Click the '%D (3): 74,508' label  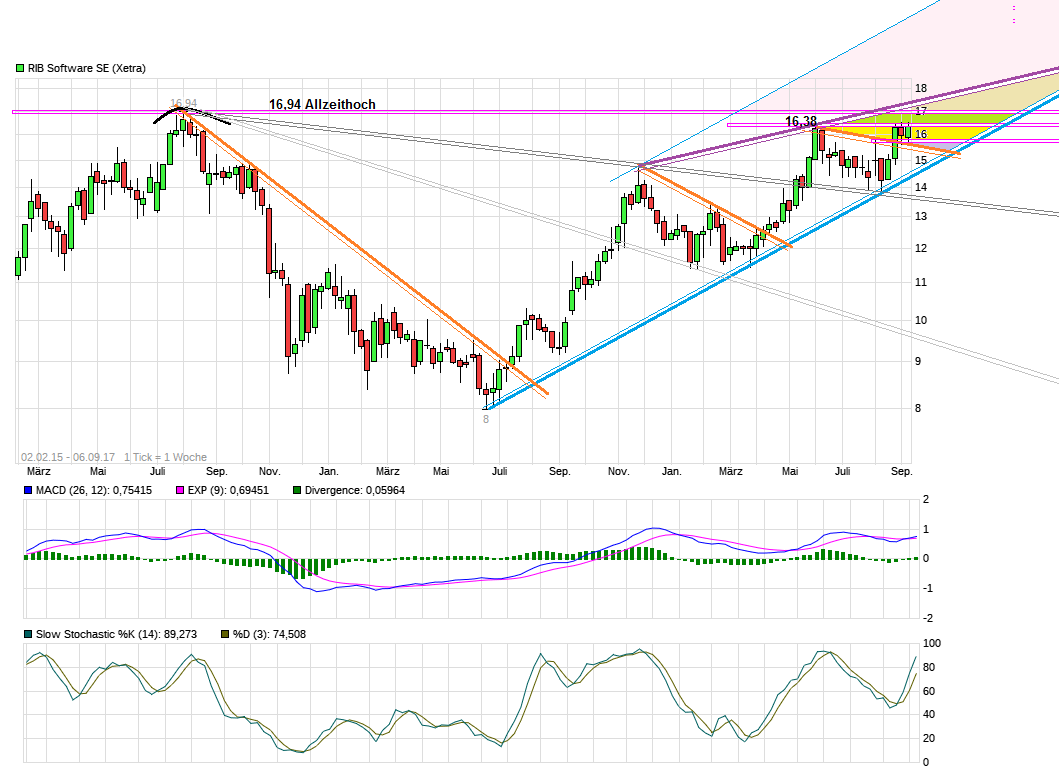coord(269,634)
